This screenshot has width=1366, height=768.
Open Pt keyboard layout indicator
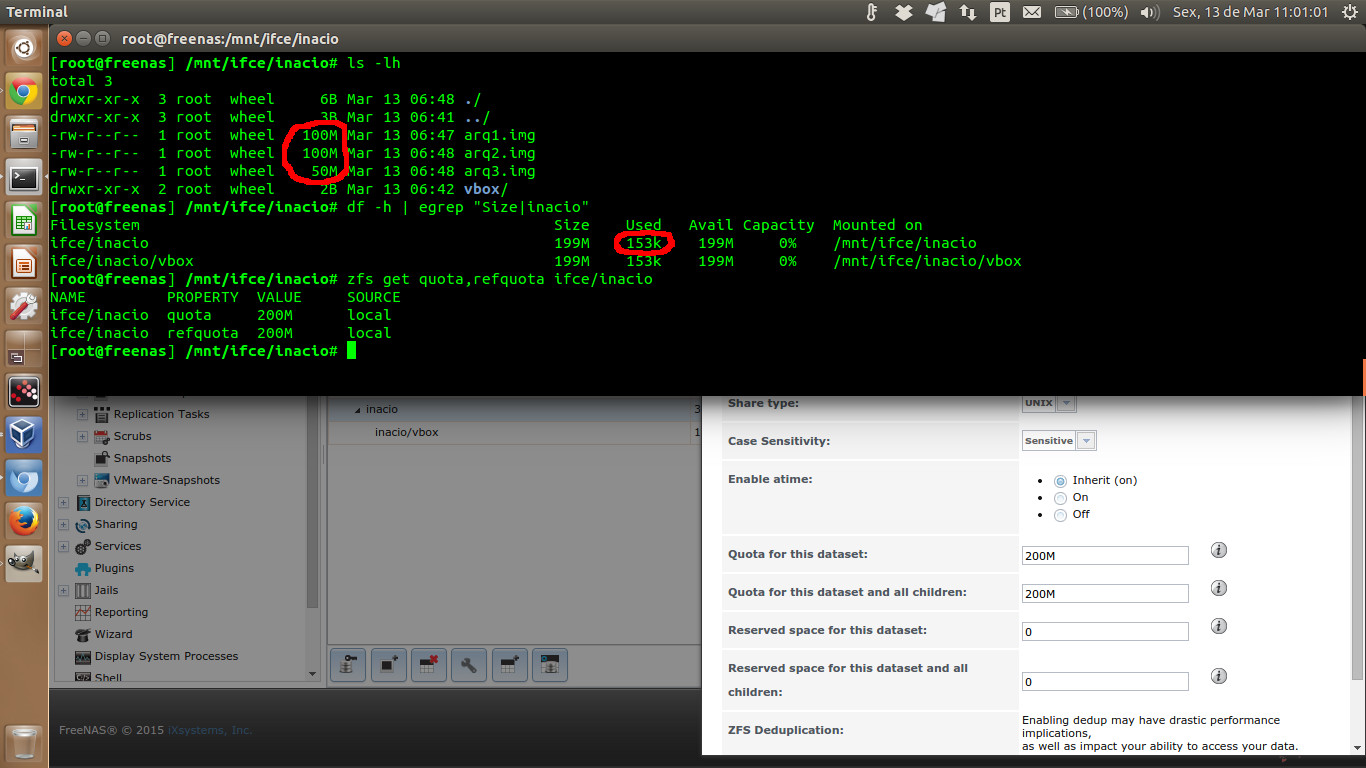pyautogui.click(x=999, y=12)
